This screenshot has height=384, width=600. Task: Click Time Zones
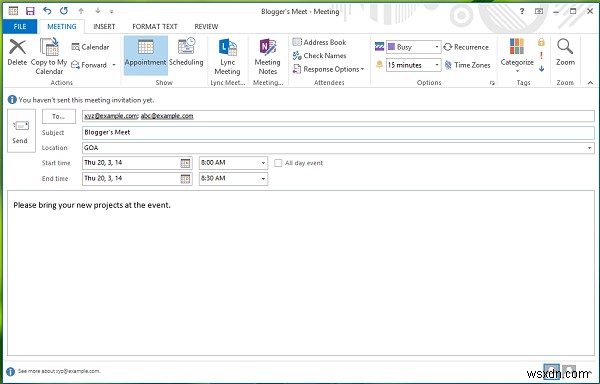pyautogui.click(x=467, y=65)
